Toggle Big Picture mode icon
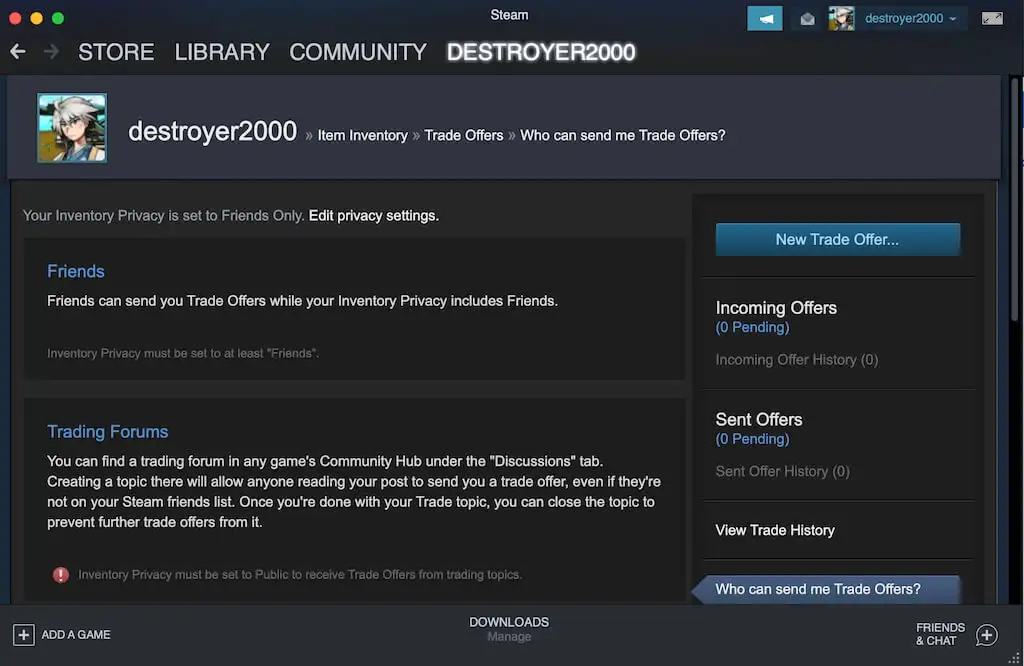 (x=992, y=18)
